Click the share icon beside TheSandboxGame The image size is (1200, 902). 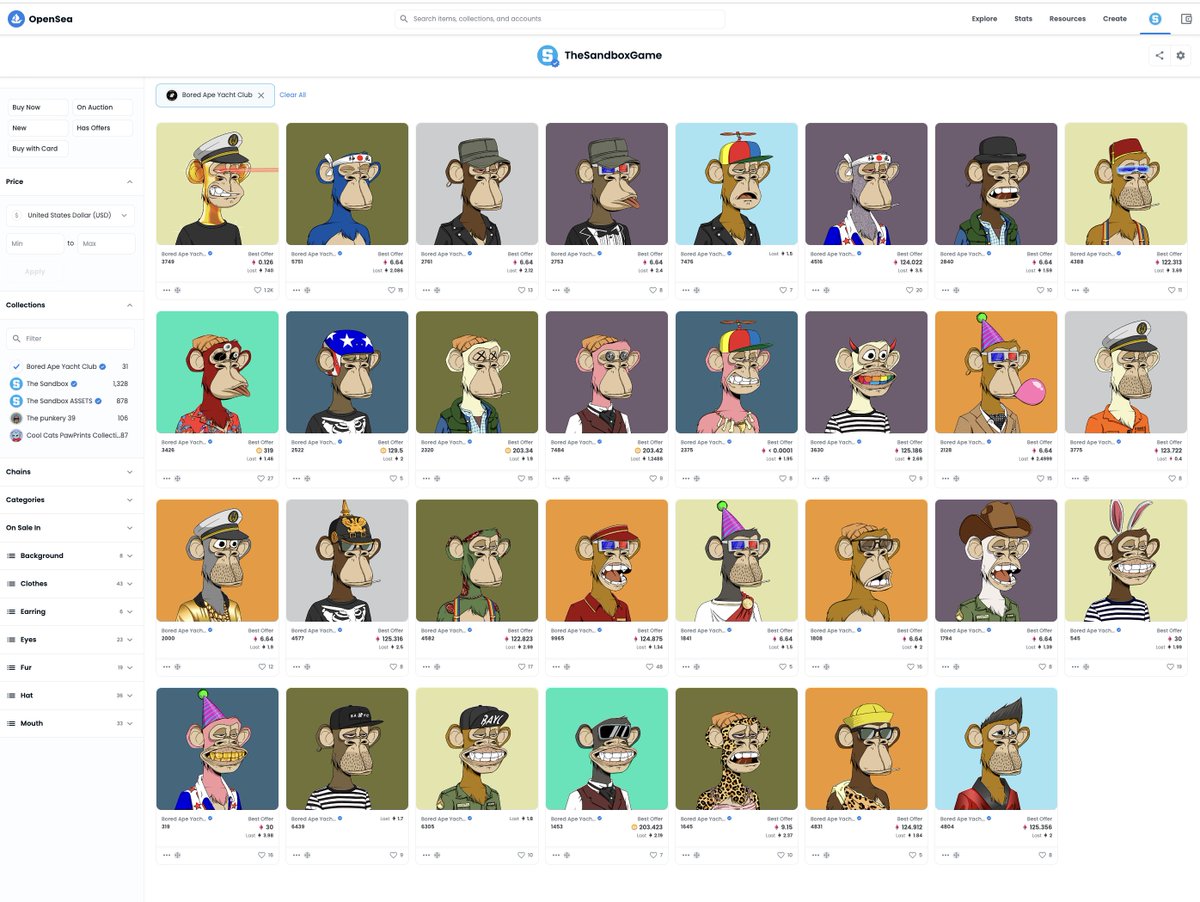coord(1159,56)
